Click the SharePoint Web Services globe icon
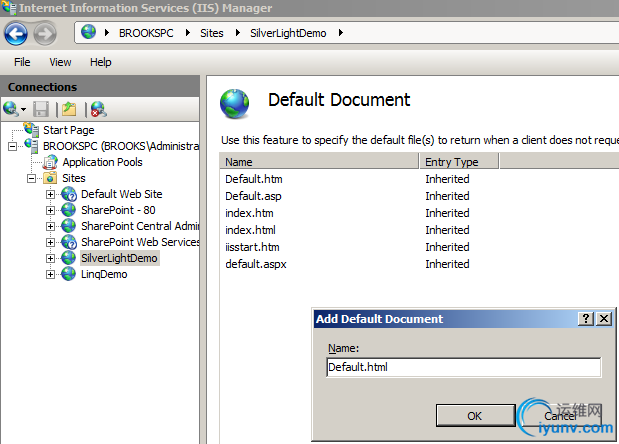This screenshot has height=444, width=619. point(69,242)
